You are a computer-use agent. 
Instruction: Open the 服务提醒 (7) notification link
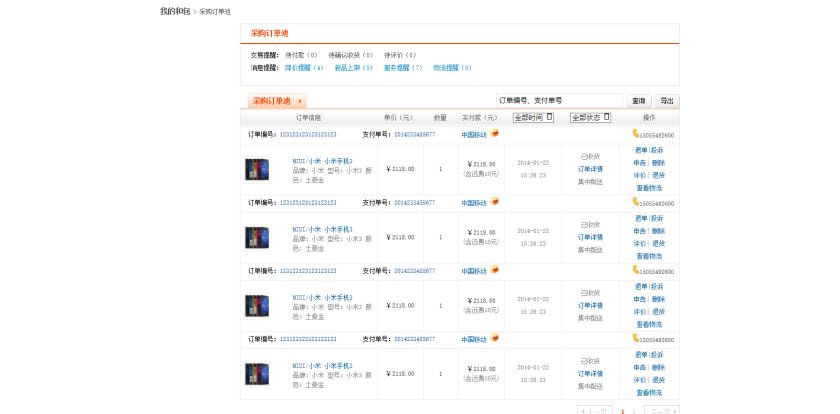pyautogui.click(x=403, y=68)
